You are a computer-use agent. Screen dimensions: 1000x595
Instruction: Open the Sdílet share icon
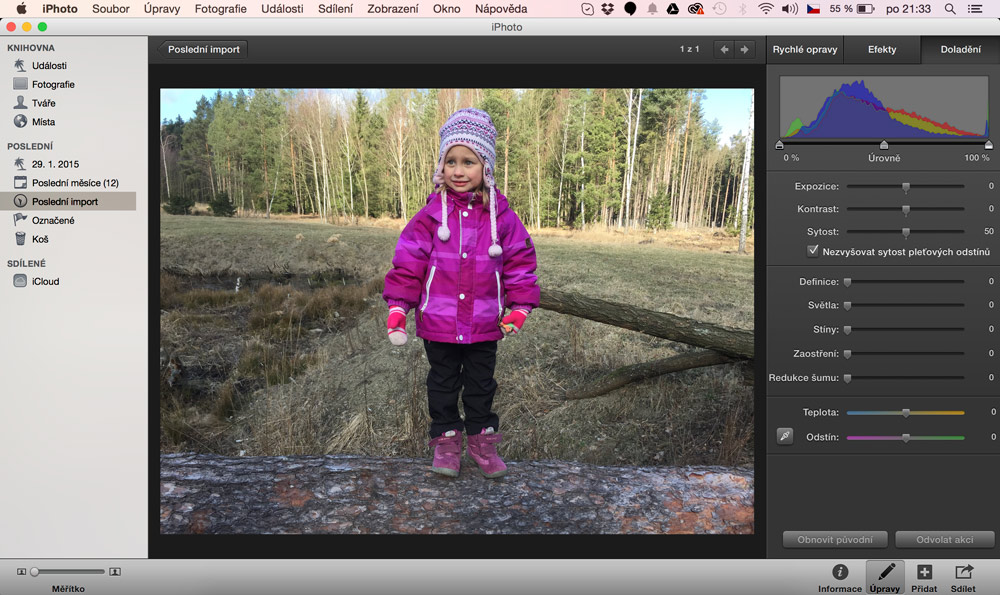coord(963,573)
